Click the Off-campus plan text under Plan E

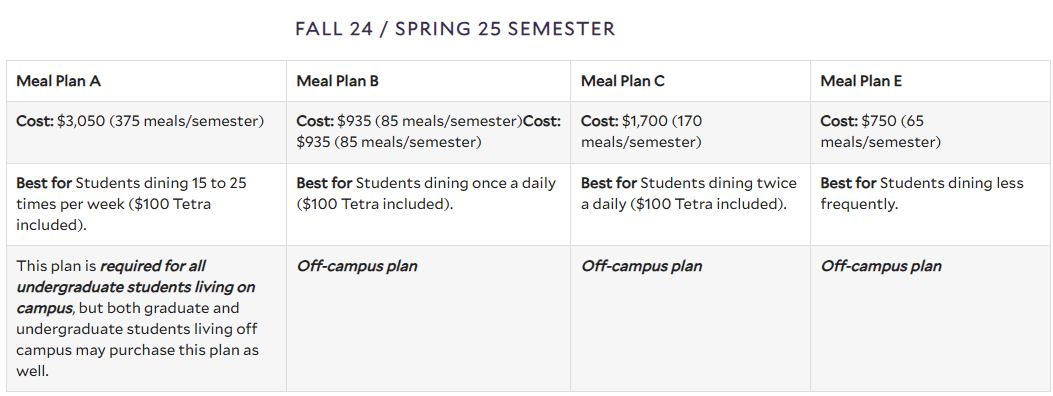pos(880,266)
